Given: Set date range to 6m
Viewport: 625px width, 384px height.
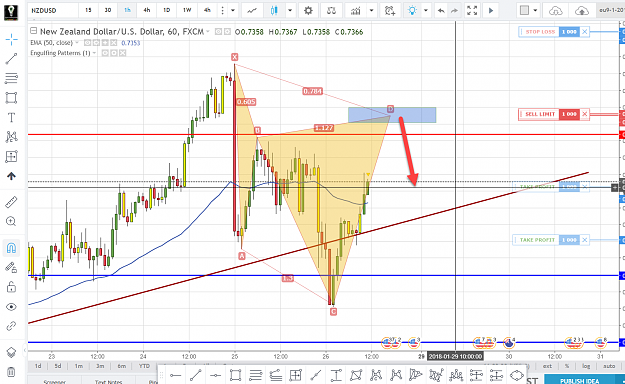Looking at the screenshot, I should click(122, 366).
